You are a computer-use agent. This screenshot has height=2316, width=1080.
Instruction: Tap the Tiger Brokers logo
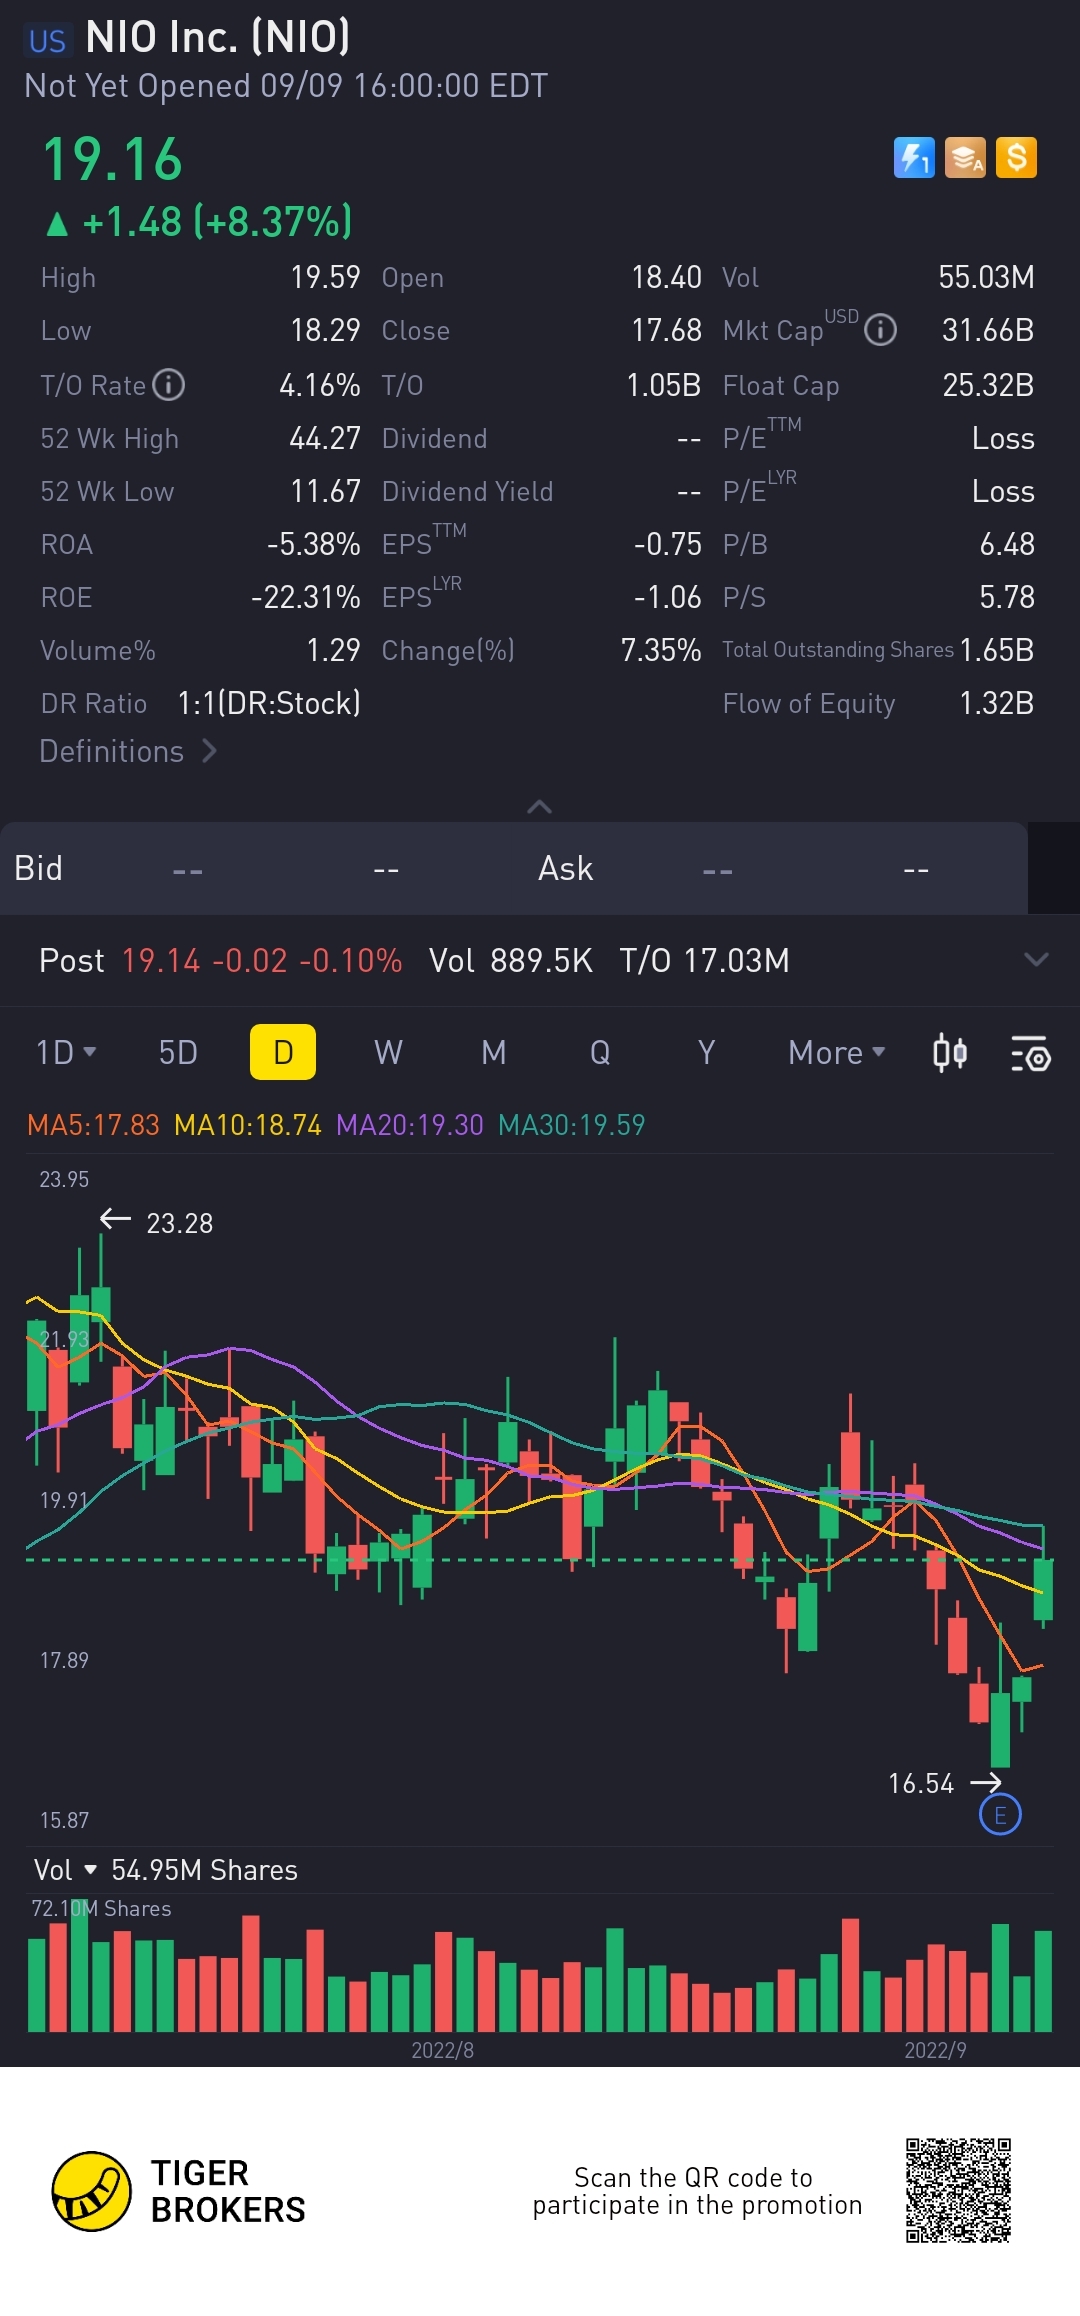coord(178,2191)
